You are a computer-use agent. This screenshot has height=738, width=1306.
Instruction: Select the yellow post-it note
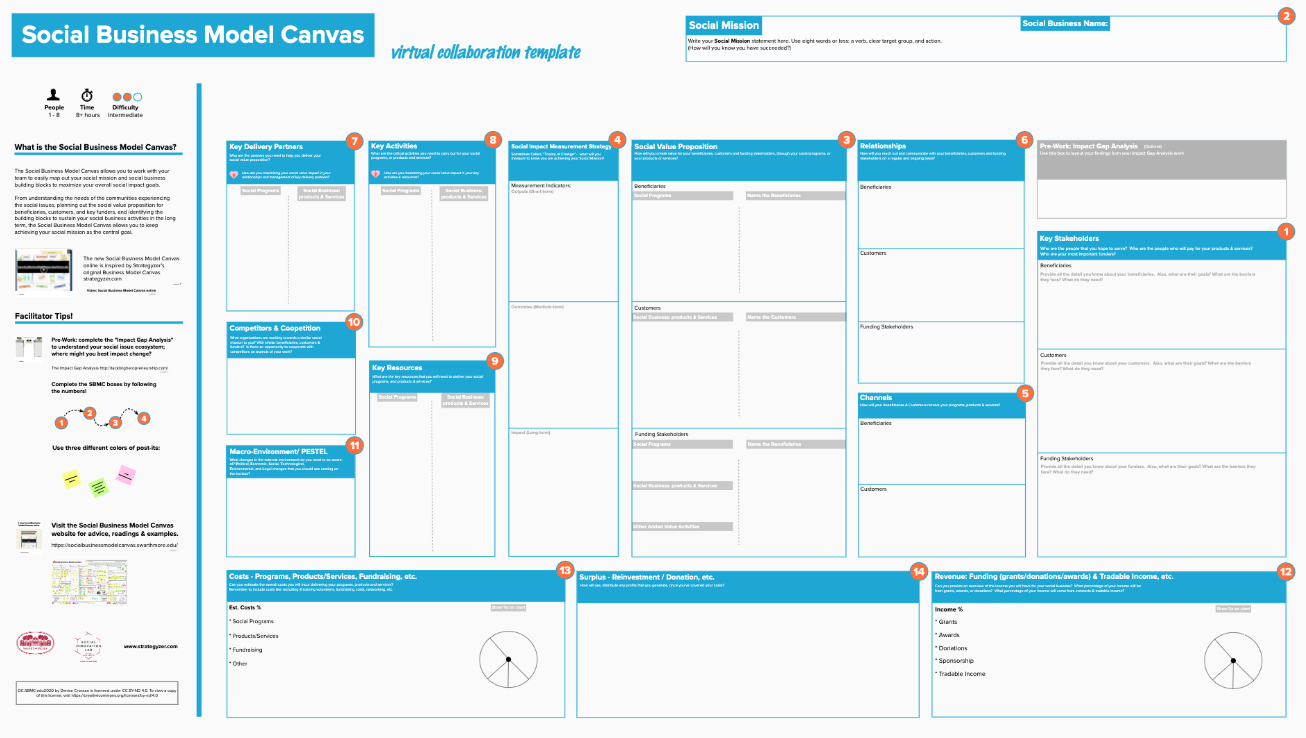click(71, 478)
